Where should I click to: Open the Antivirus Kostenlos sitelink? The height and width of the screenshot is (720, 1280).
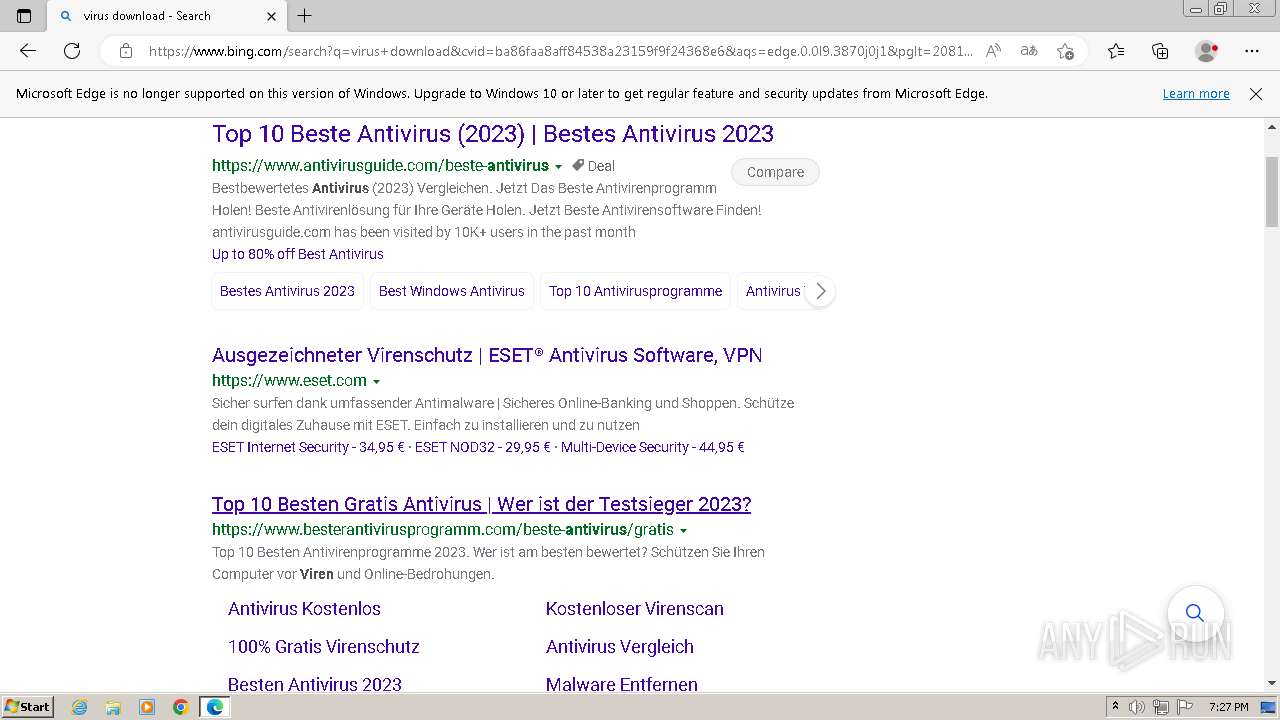[304, 609]
